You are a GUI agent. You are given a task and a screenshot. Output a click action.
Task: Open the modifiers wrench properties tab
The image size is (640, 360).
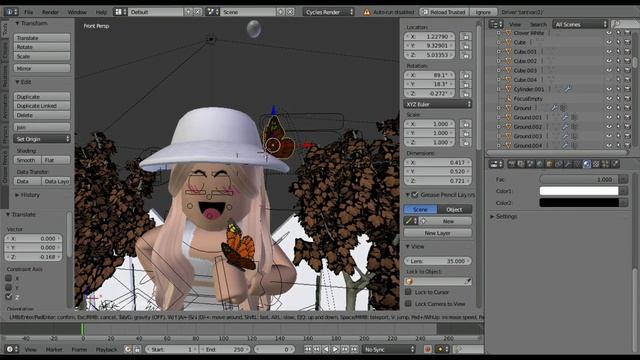click(x=568, y=164)
